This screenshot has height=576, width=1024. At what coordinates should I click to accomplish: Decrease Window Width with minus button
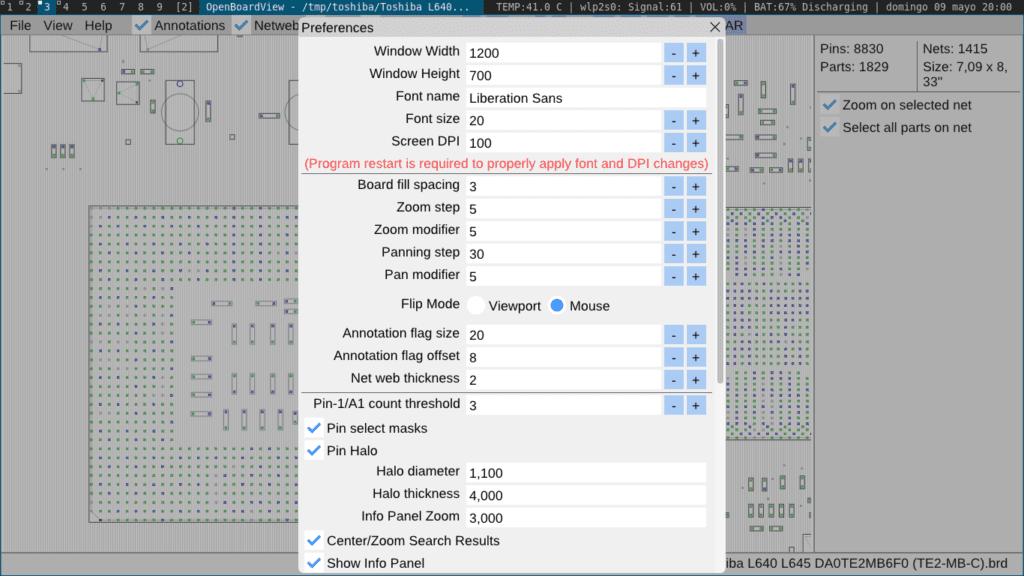[673, 53]
